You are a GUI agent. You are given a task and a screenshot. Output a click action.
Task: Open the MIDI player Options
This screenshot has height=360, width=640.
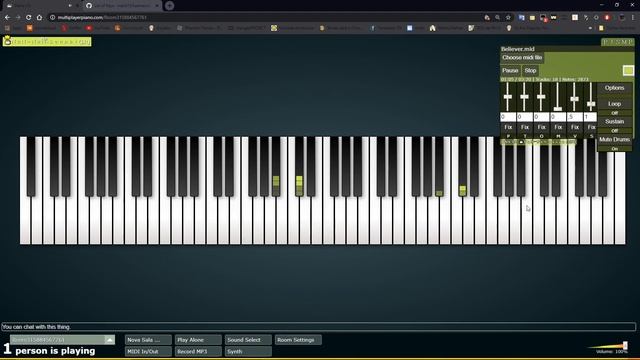pos(614,88)
